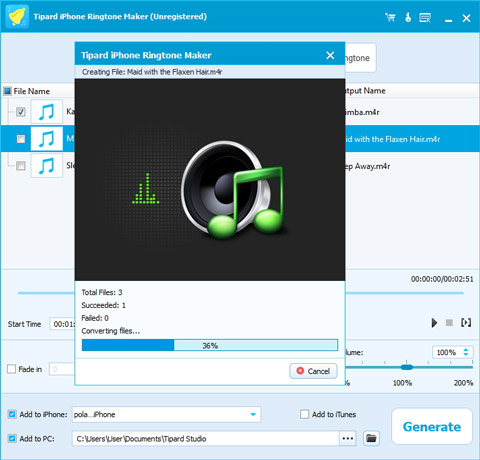
Task: Select the Flaxen Hair.m4r output name
Action: tap(392, 139)
